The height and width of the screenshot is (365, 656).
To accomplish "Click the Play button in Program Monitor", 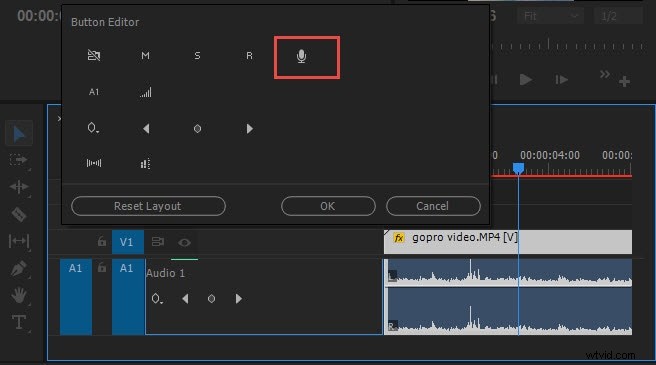I will point(525,80).
